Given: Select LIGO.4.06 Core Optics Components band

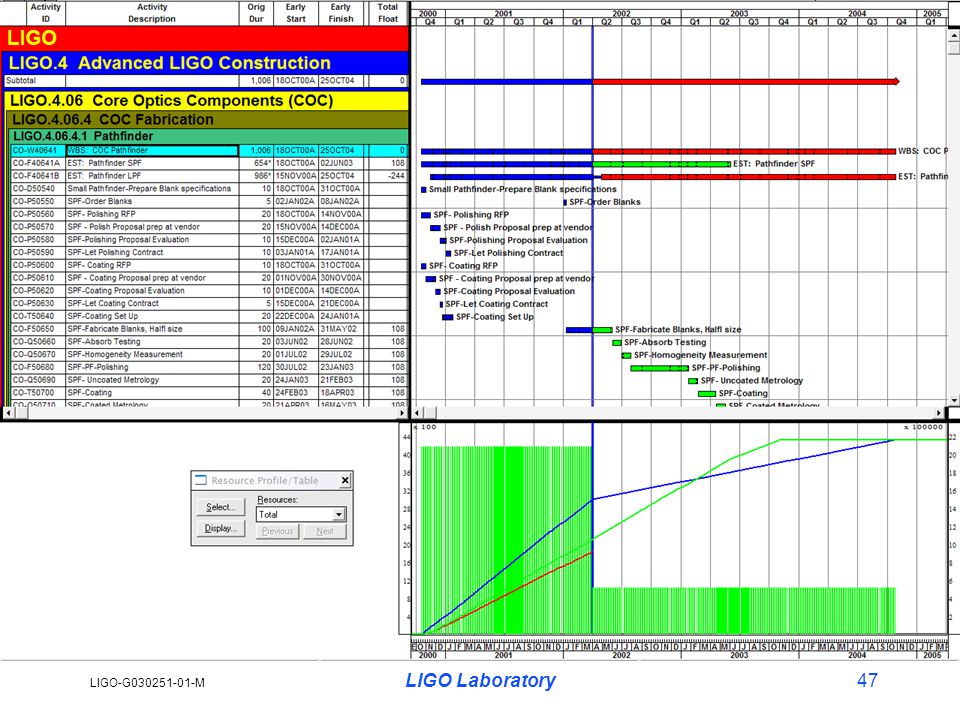Looking at the screenshot, I should pyautogui.click(x=207, y=100).
